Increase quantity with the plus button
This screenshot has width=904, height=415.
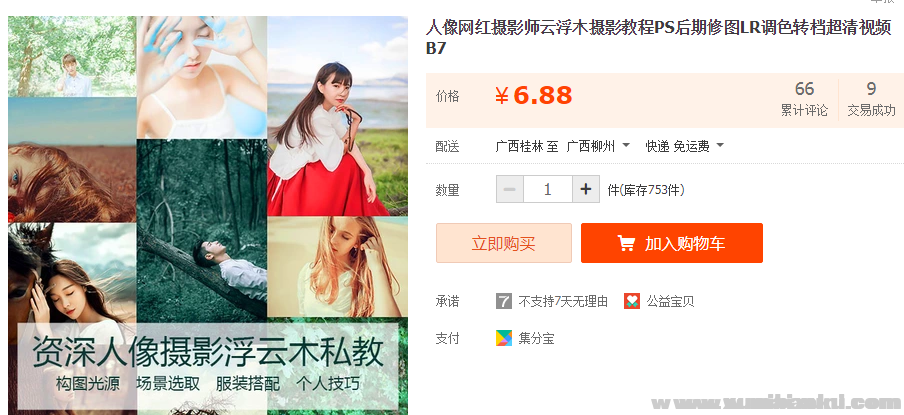tap(586, 189)
